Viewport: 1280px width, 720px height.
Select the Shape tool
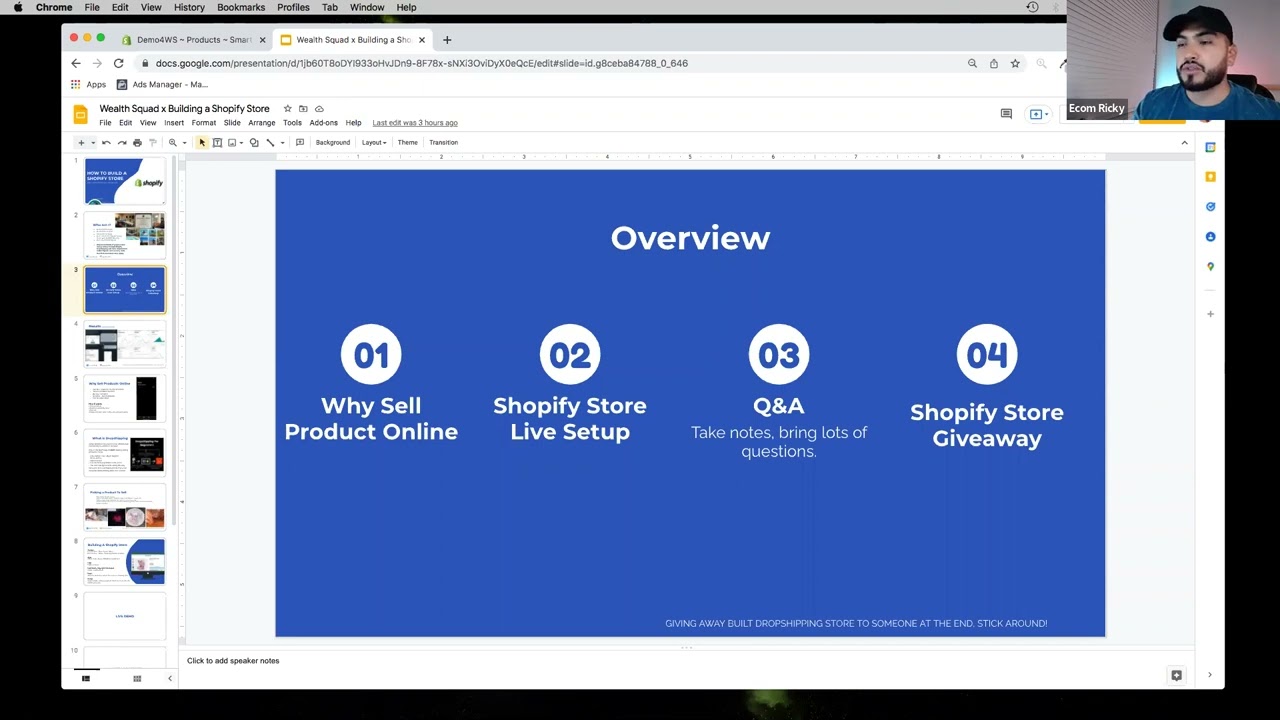tap(254, 143)
